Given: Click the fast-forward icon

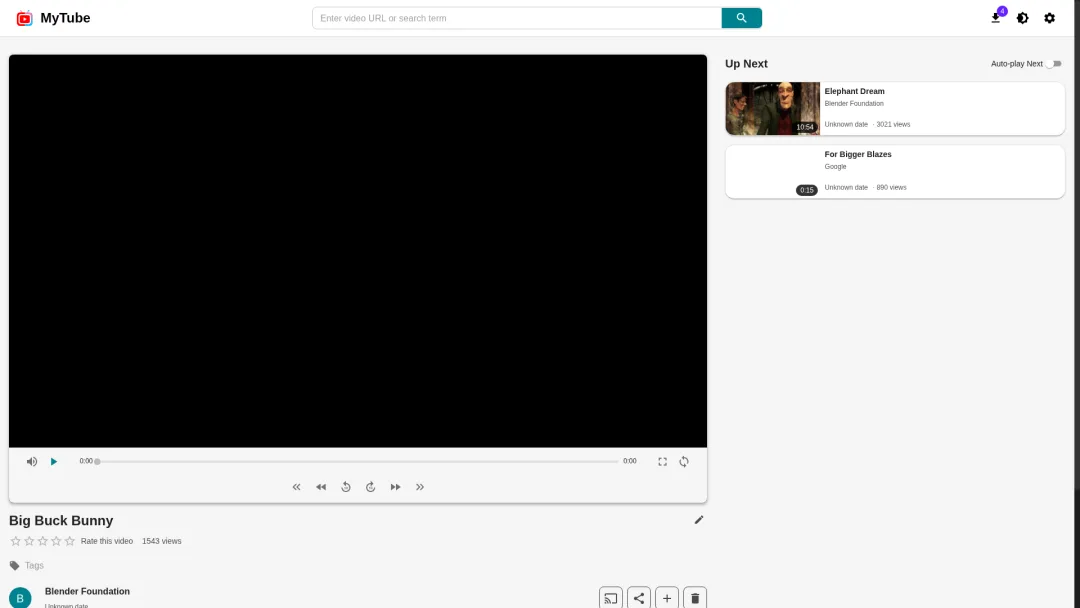Looking at the screenshot, I should [395, 487].
